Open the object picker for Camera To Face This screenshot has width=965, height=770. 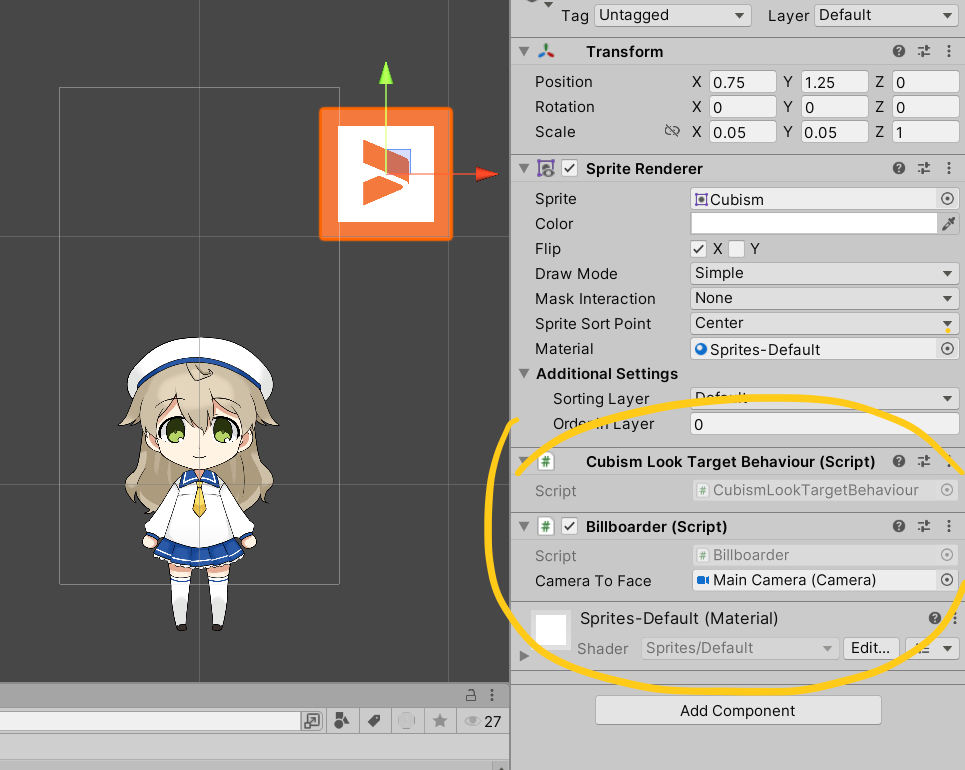(x=947, y=580)
